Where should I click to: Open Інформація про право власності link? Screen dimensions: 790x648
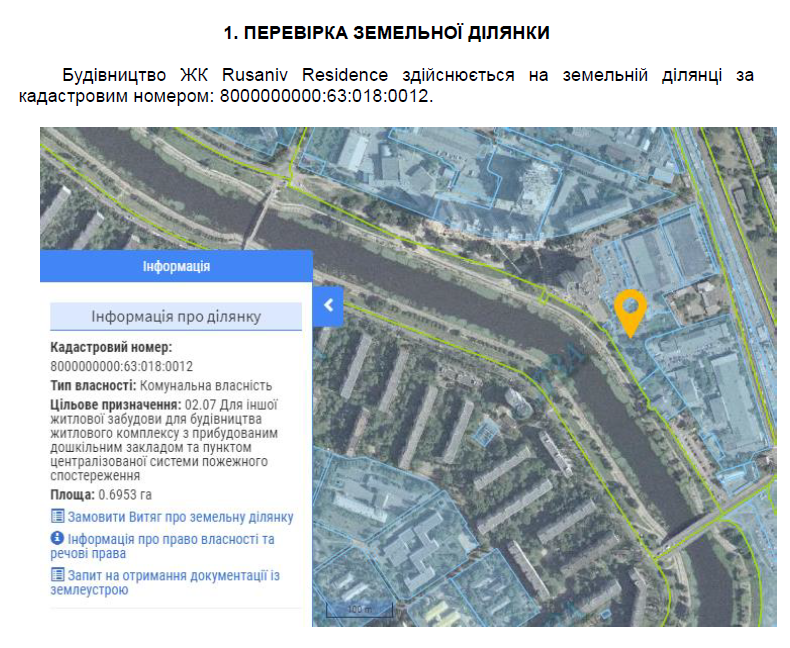coord(162,546)
